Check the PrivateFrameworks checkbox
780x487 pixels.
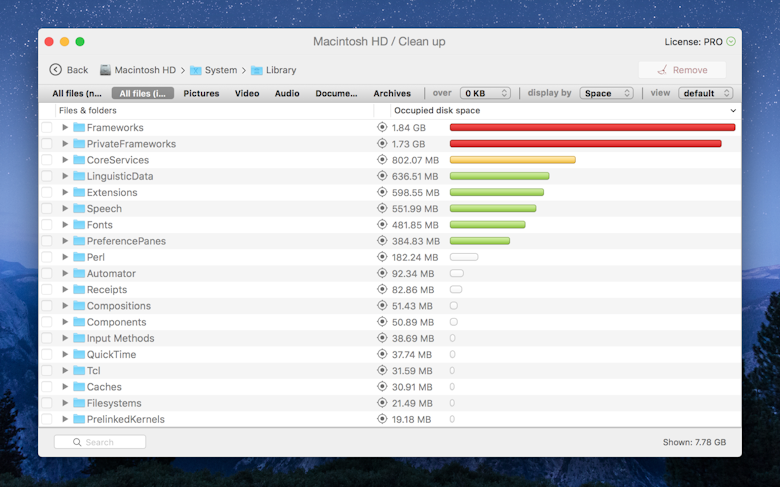click(47, 144)
